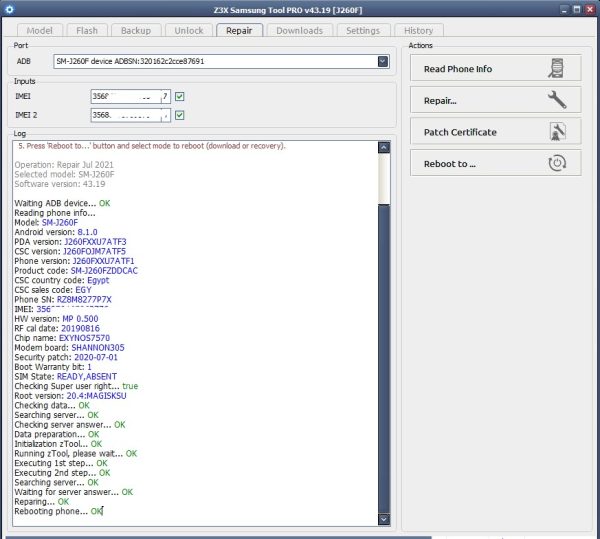Click 'Software version: 43.19' line
600x539 pixels.
point(60,184)
